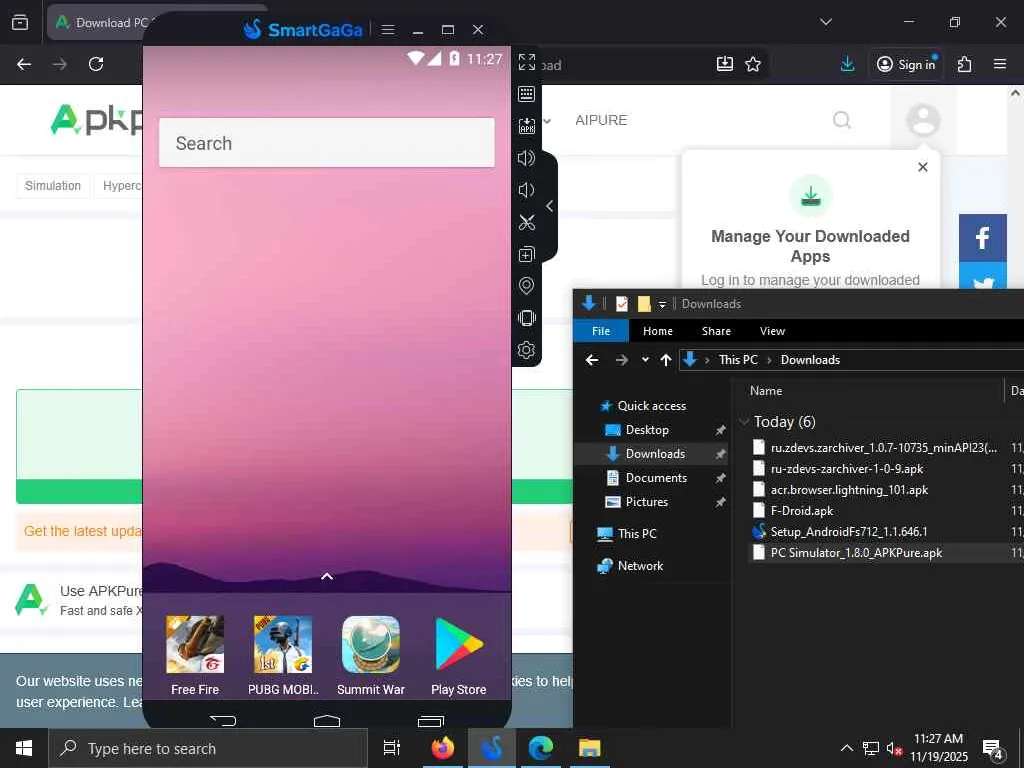Select Documents in navigation pane
1024x768 pixels.
tap(656, 478)
